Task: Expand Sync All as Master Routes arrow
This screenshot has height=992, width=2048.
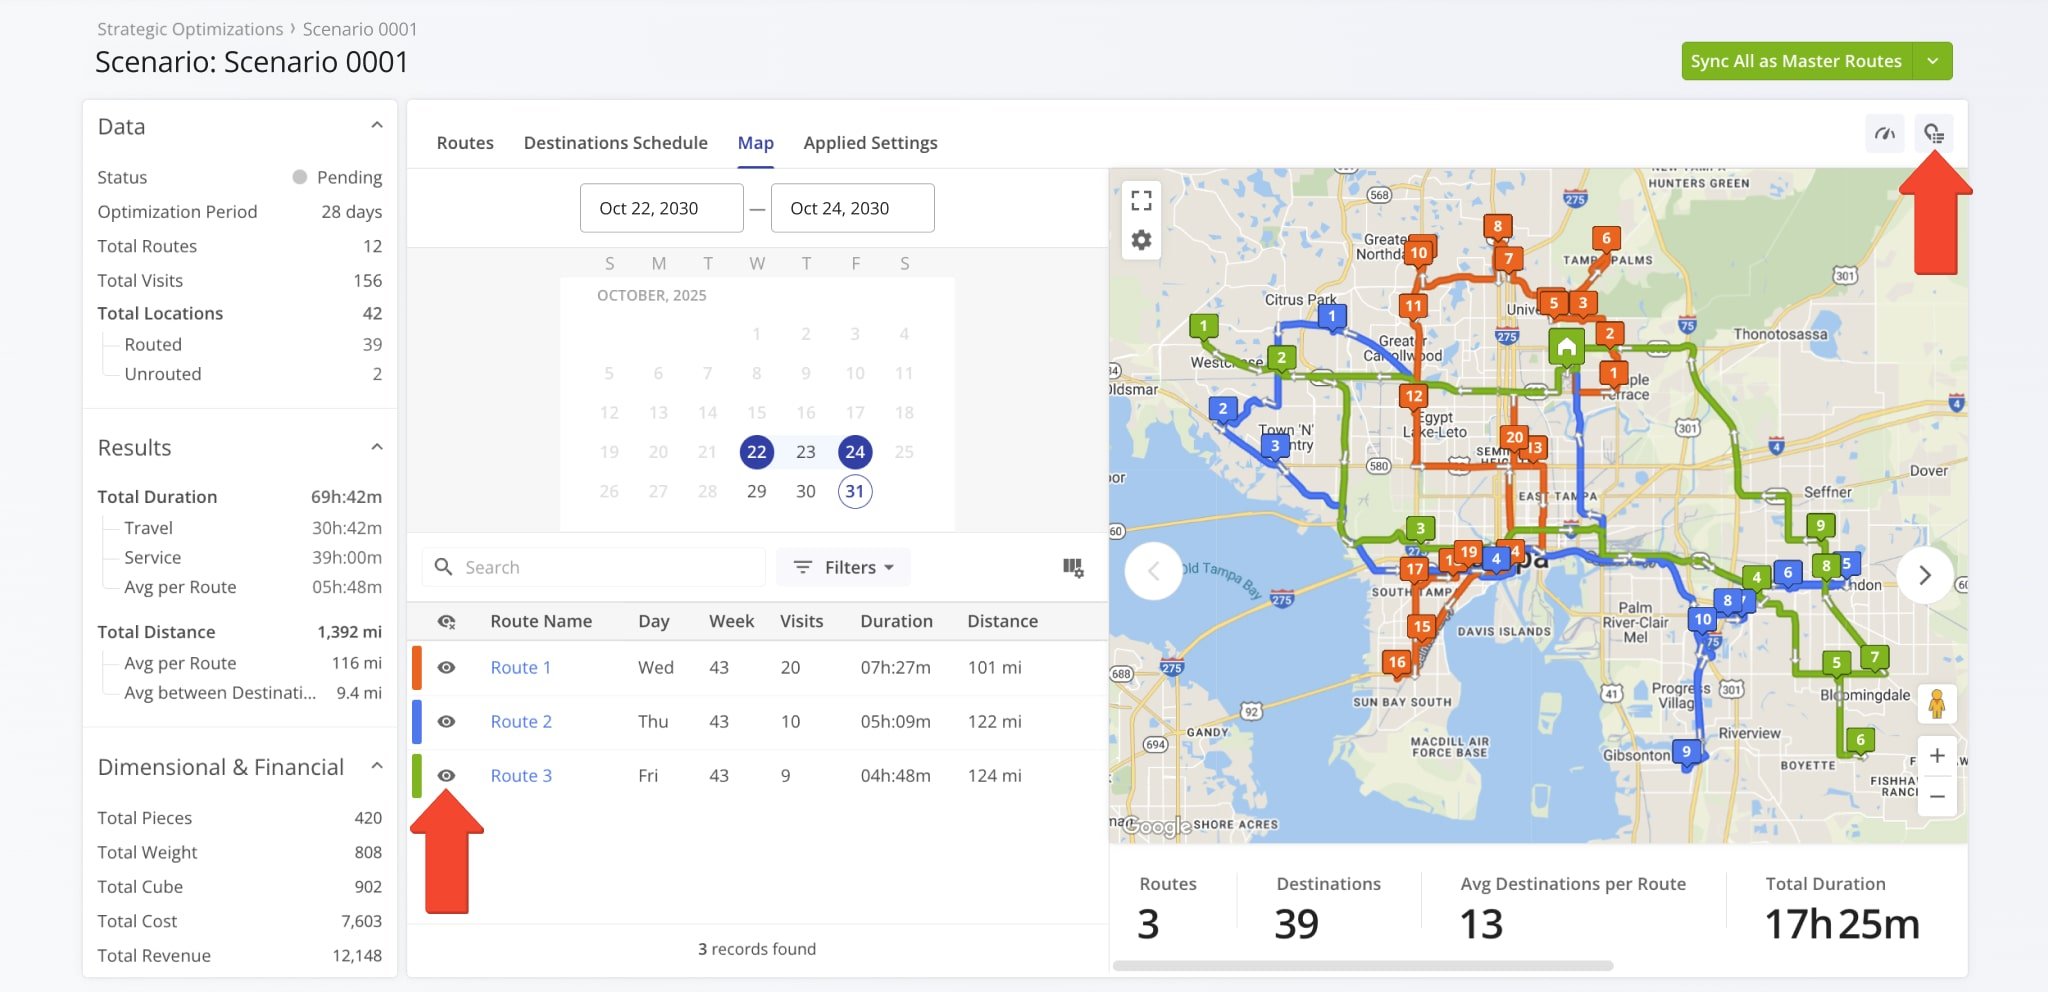Action: click(1932, 61)
